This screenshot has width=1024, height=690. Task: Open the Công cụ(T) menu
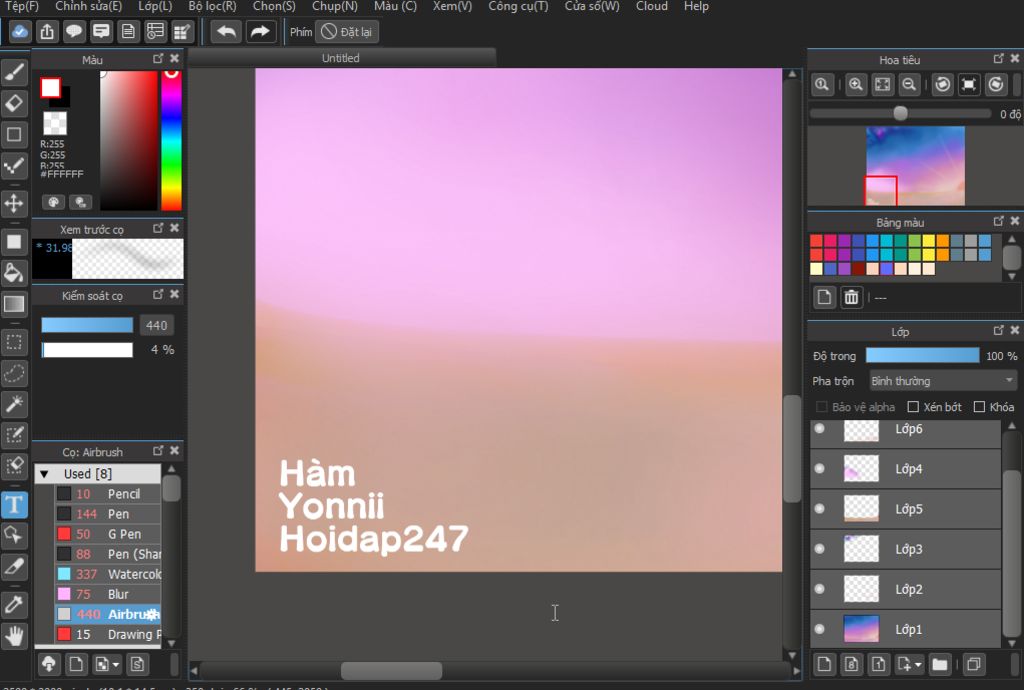519,7
